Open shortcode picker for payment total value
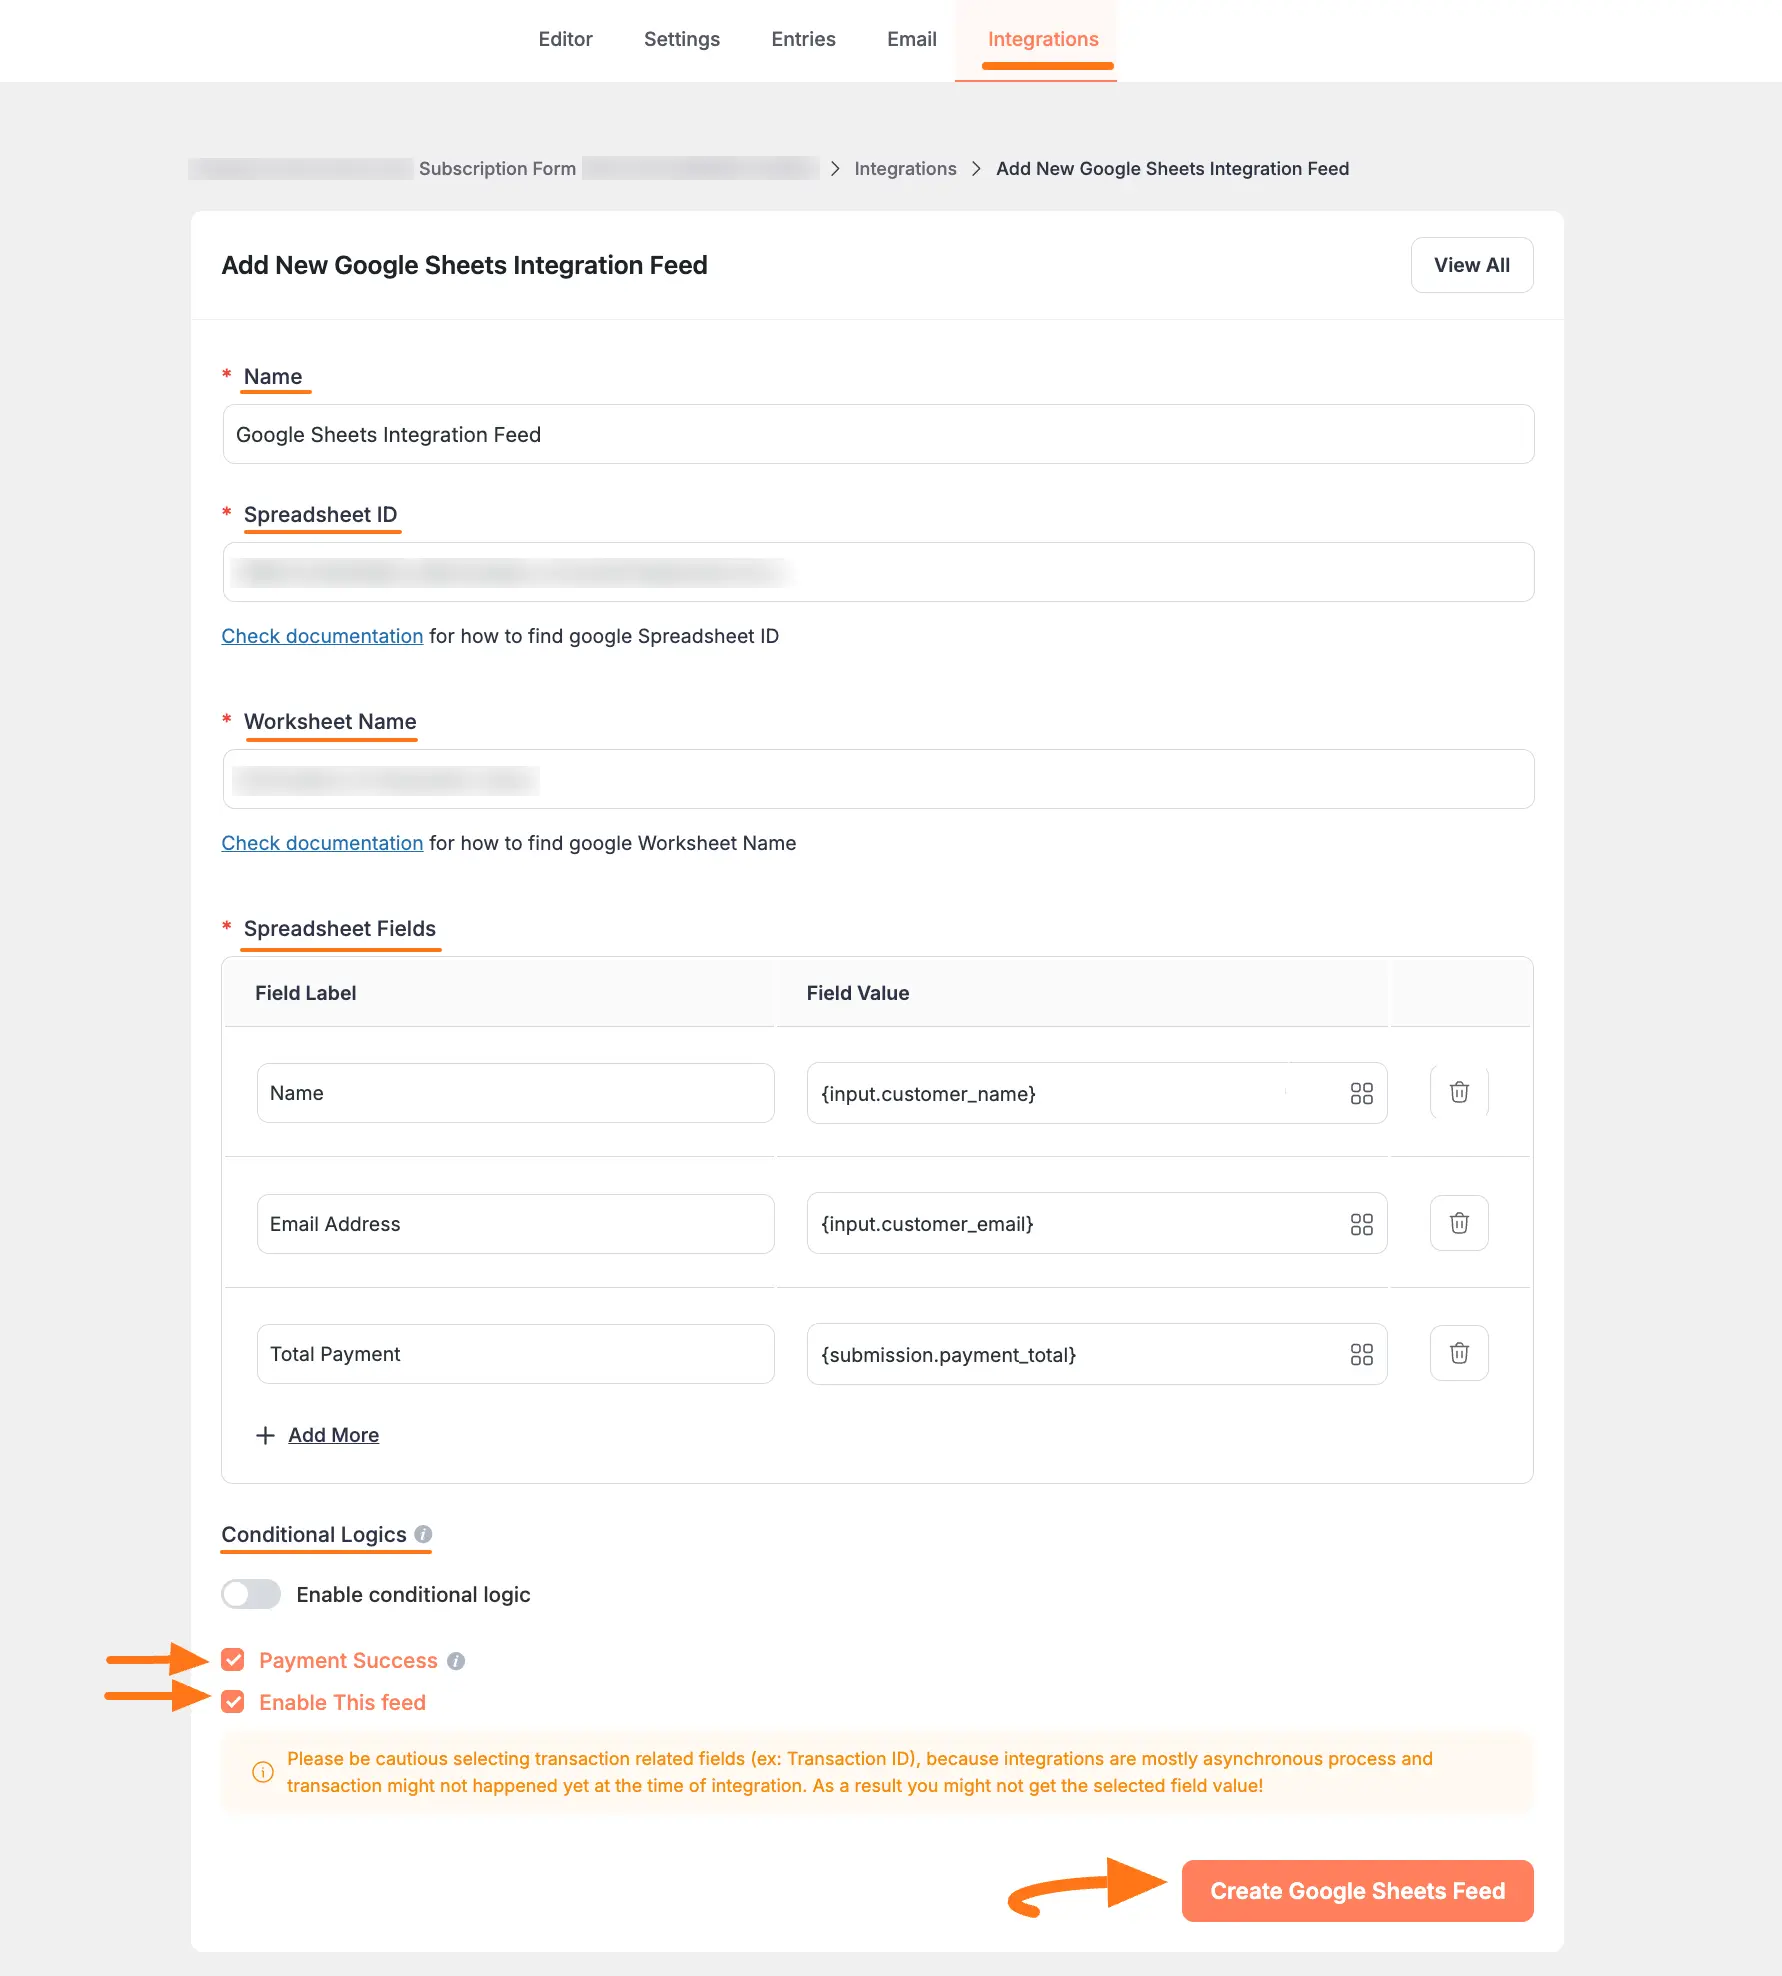1782x1976 pixels. (x=1361, y=1354)
